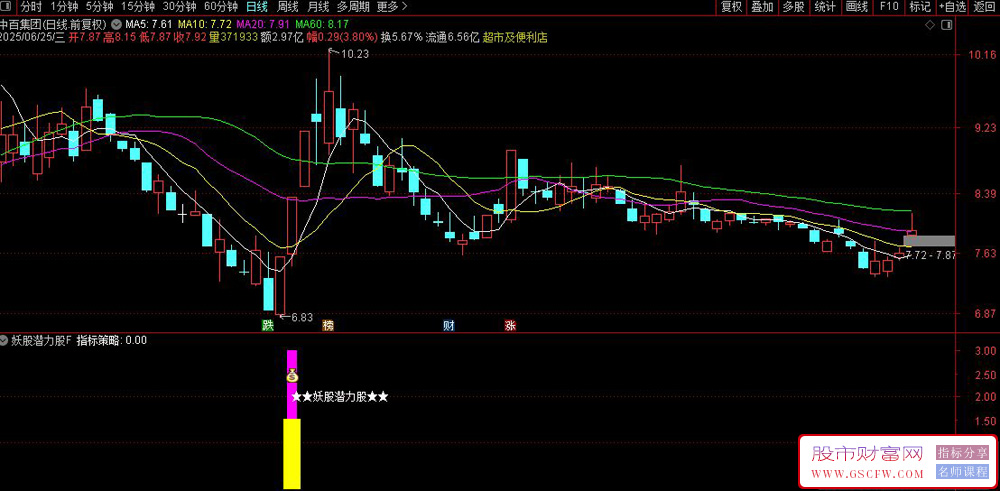Click the gray price range bar
The image size is (1000, 491).
(x=929, y=241)
